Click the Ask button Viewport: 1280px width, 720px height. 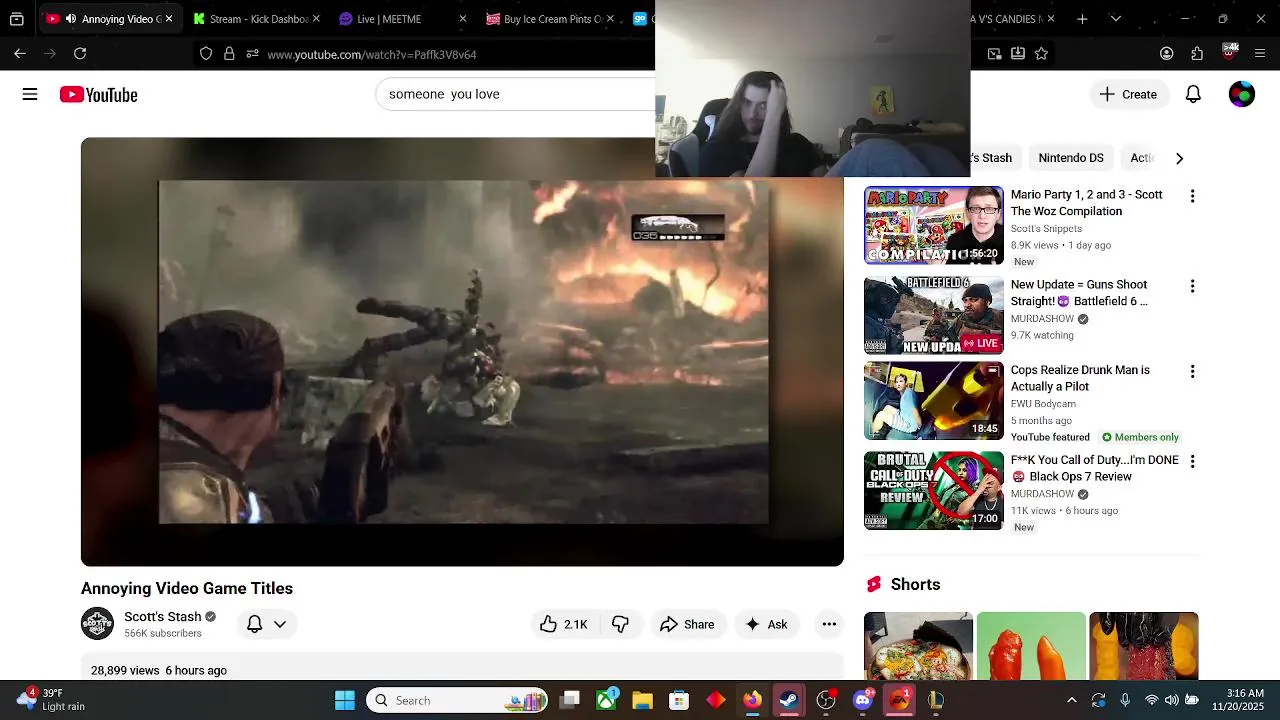pyautogui.click(x=766, y=624)
